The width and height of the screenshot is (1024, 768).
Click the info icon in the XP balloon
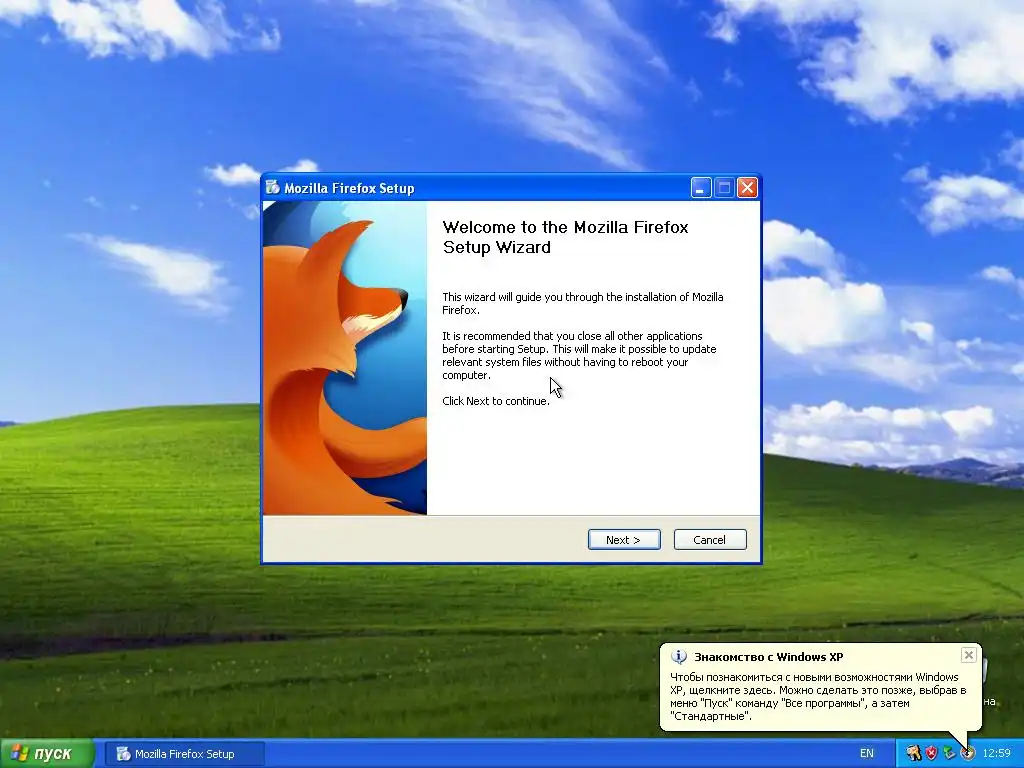click(679, 657)
